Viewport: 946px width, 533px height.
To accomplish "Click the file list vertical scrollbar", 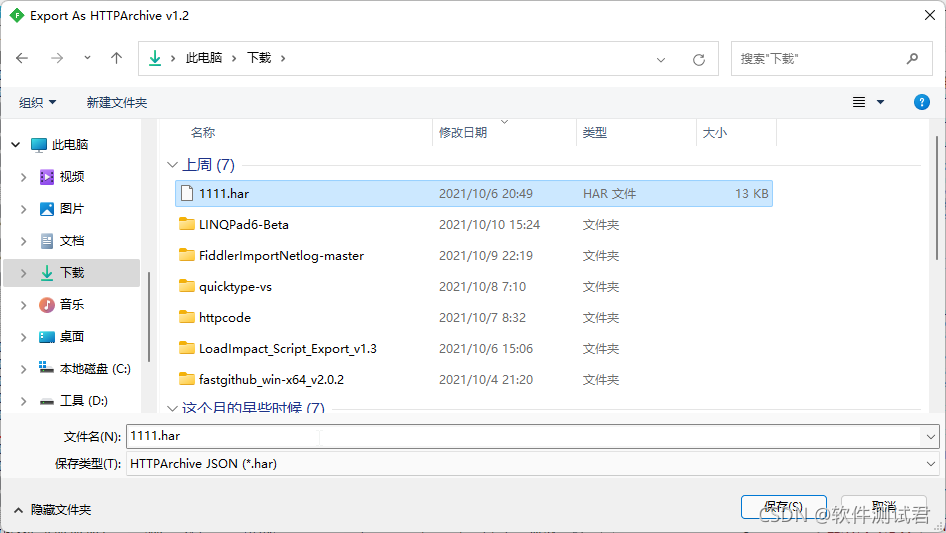I will click(936, 199).
